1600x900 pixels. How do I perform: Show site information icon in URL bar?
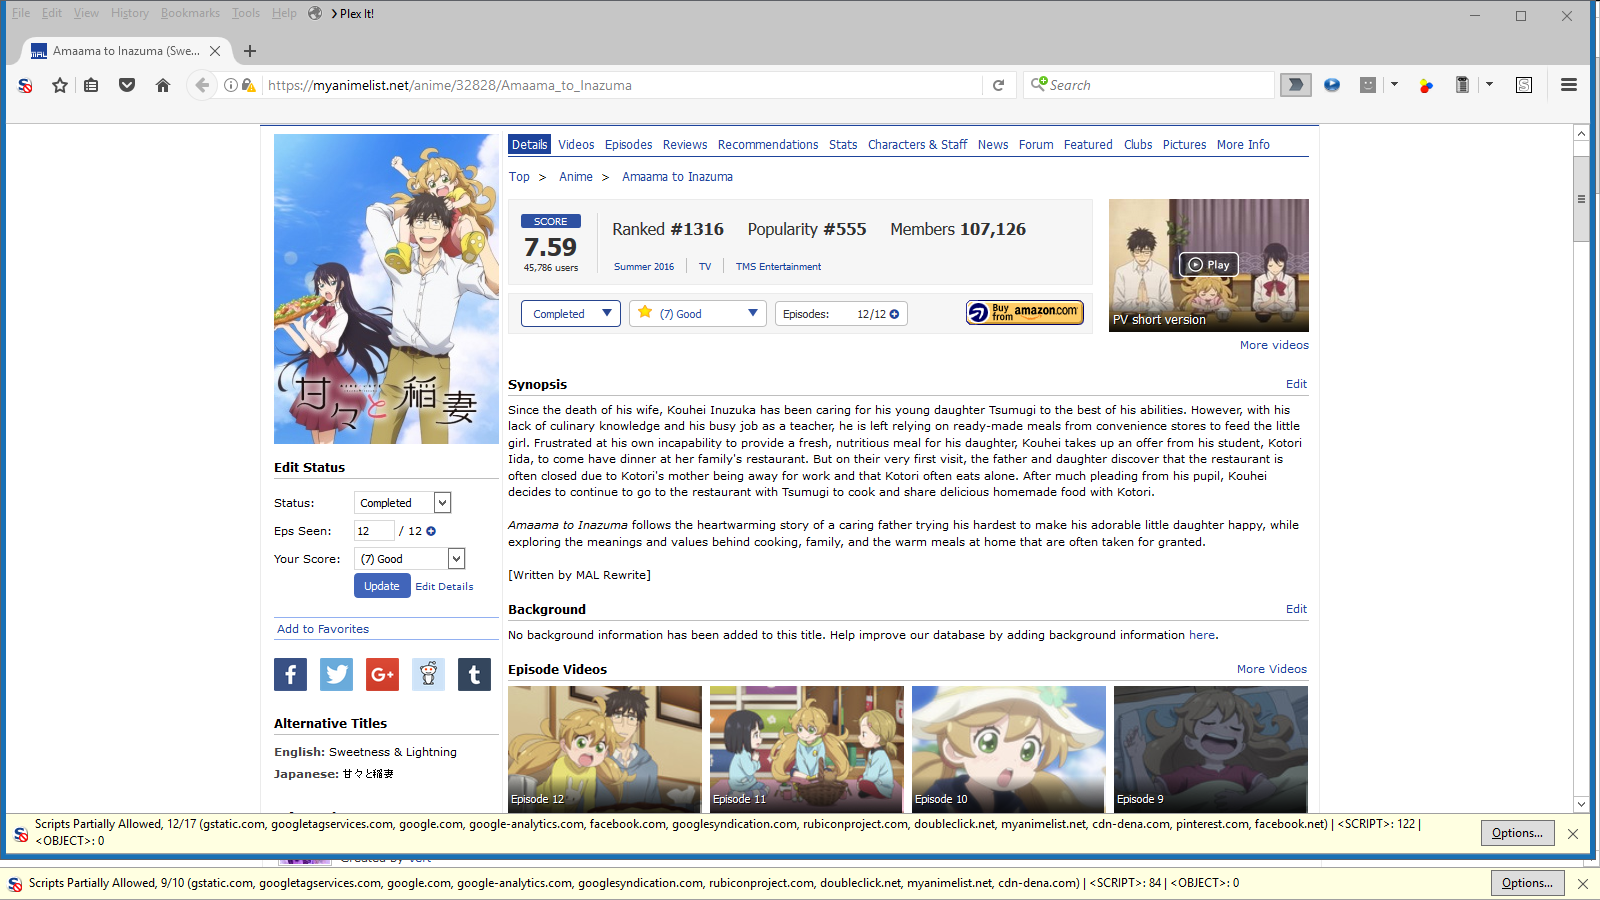click(x=231, y=85)
